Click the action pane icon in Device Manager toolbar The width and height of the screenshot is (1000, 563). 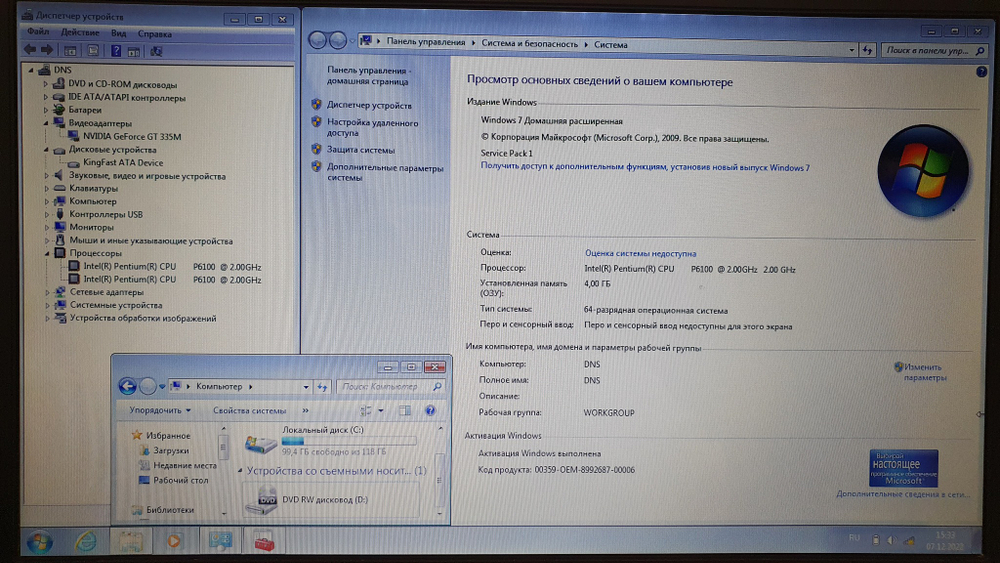134,52
